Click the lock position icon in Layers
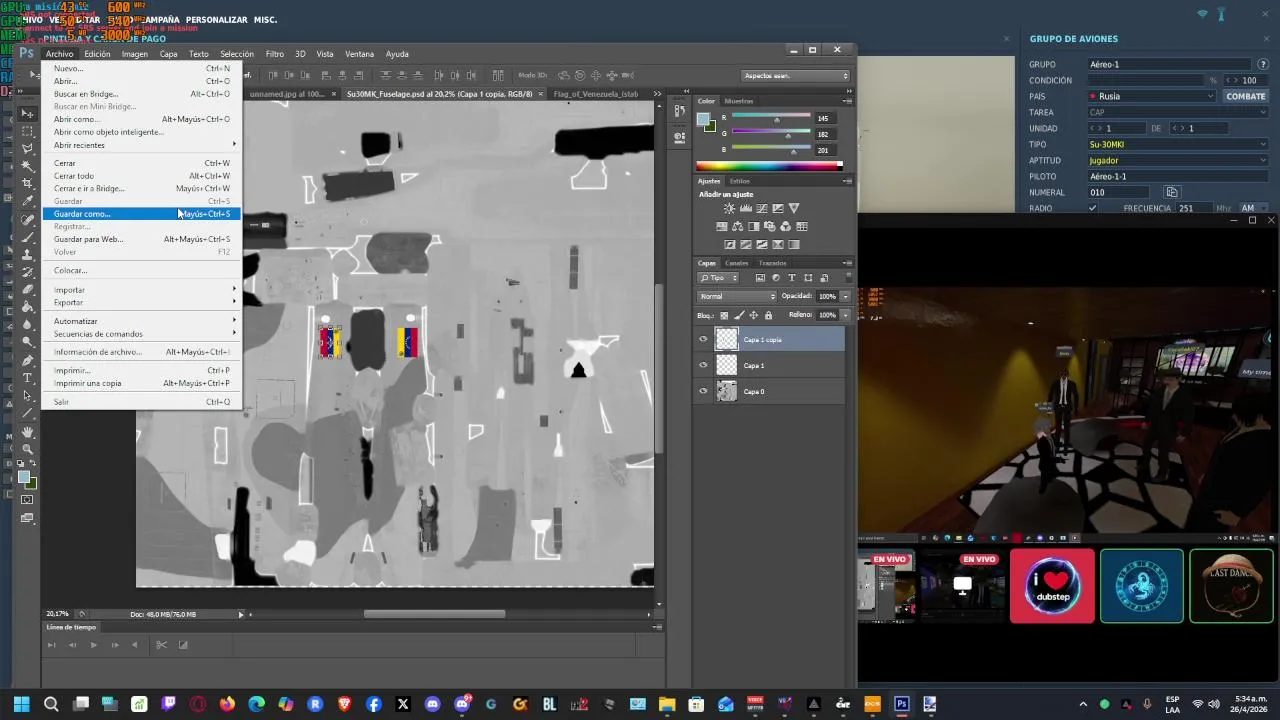1280x720 pixels. click(x=754, y=315)
